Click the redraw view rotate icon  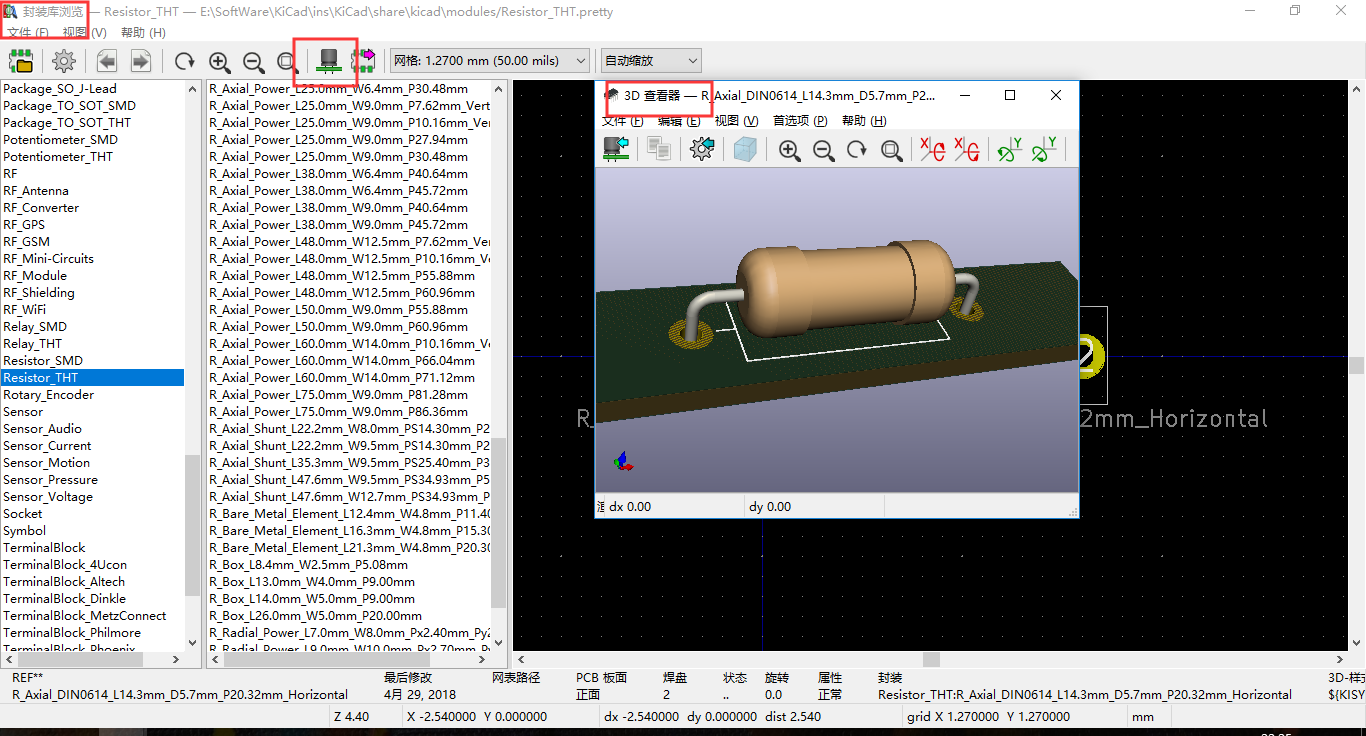pyautogui.click(x=184, y=61)
